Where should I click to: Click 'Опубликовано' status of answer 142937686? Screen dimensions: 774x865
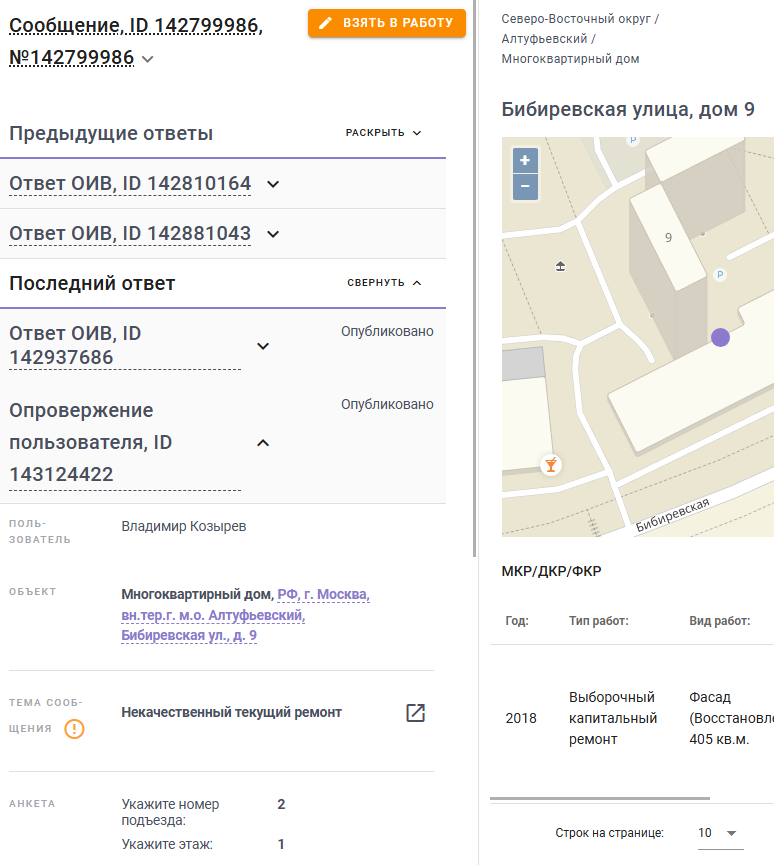point(387,332)
